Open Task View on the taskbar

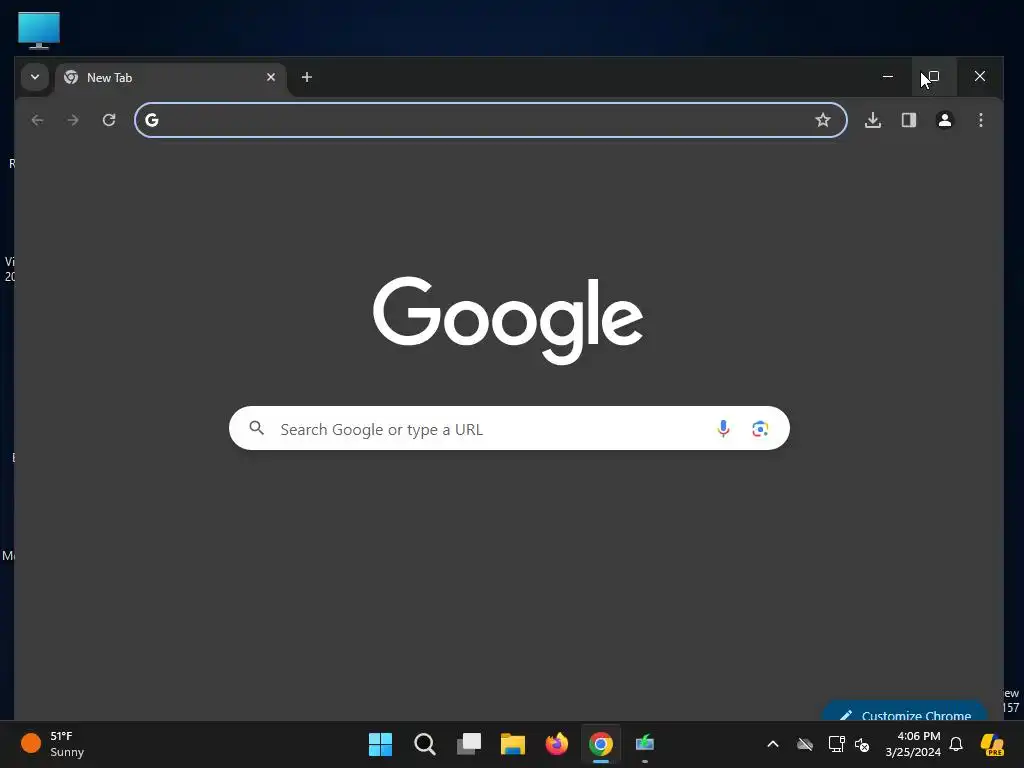469,744
